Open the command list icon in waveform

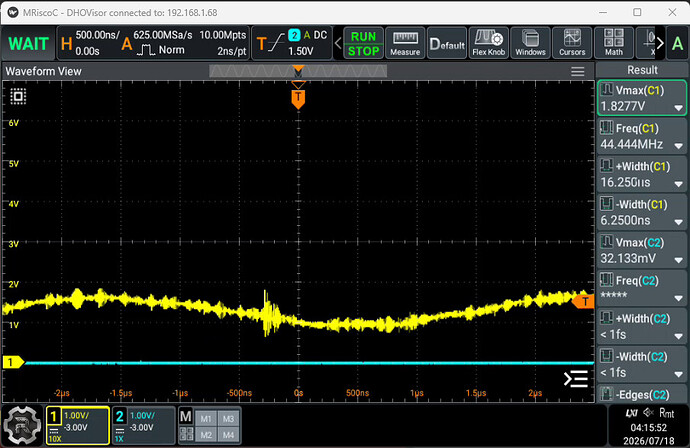click(576, 379)
